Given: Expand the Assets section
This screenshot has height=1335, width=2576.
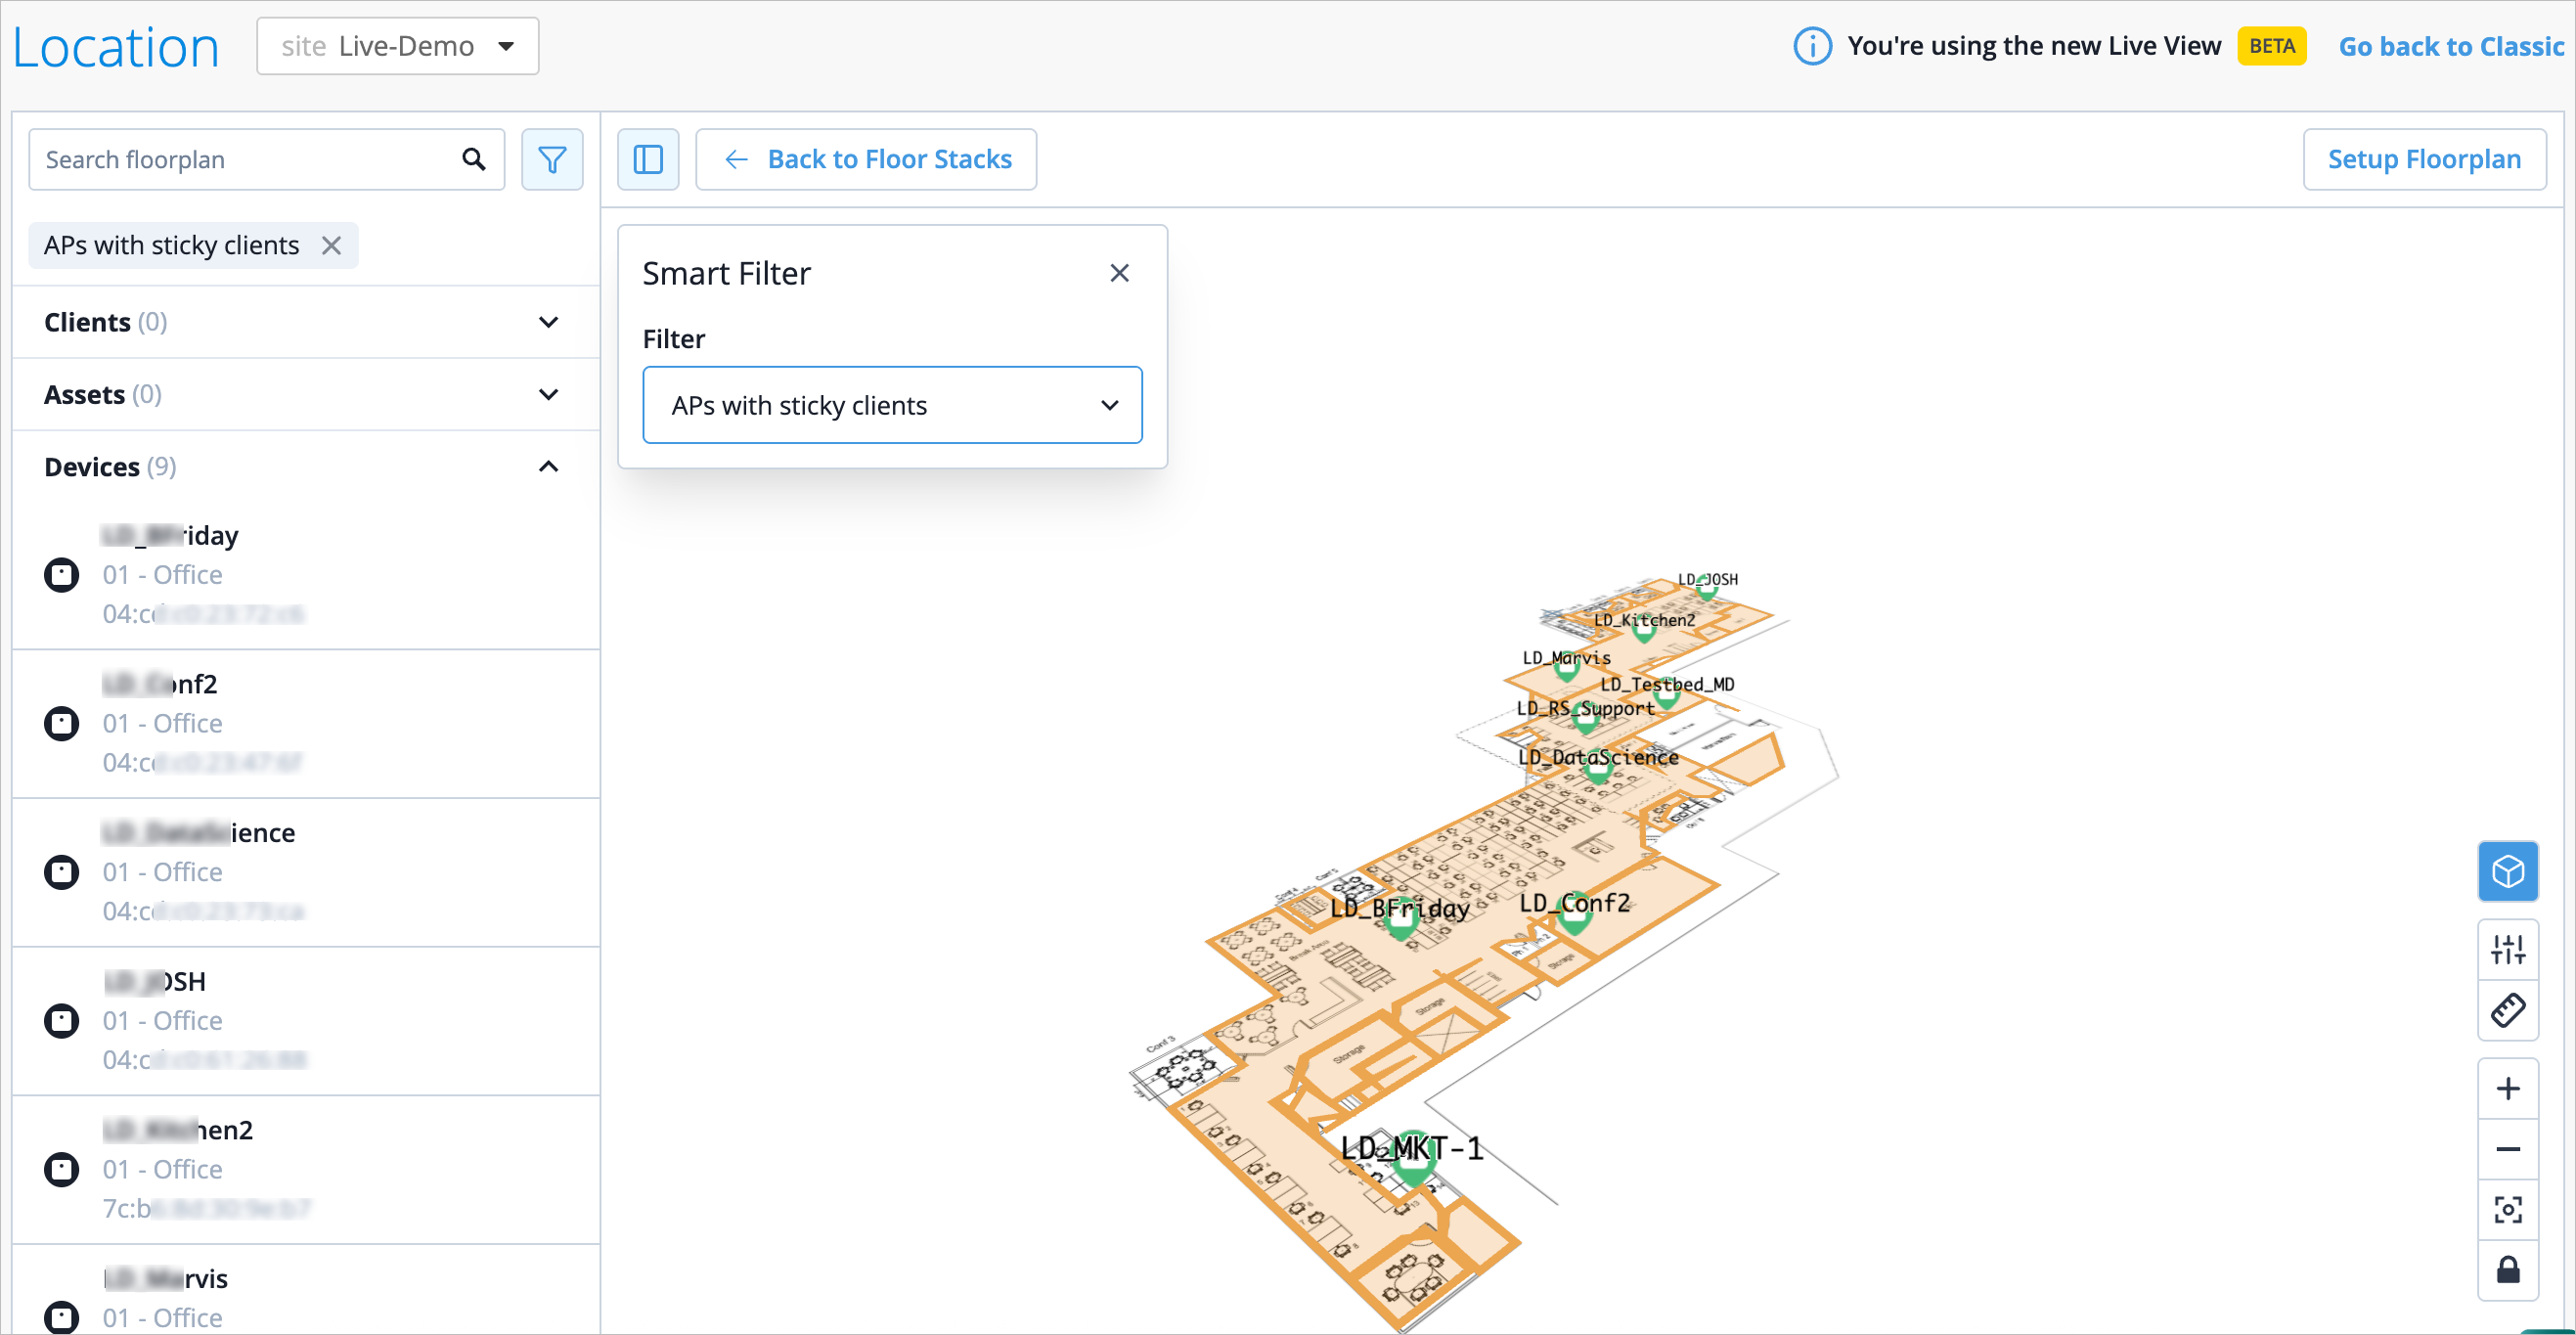Looking at the screenshot, I should pyautogui.click(x=548, y=394).
